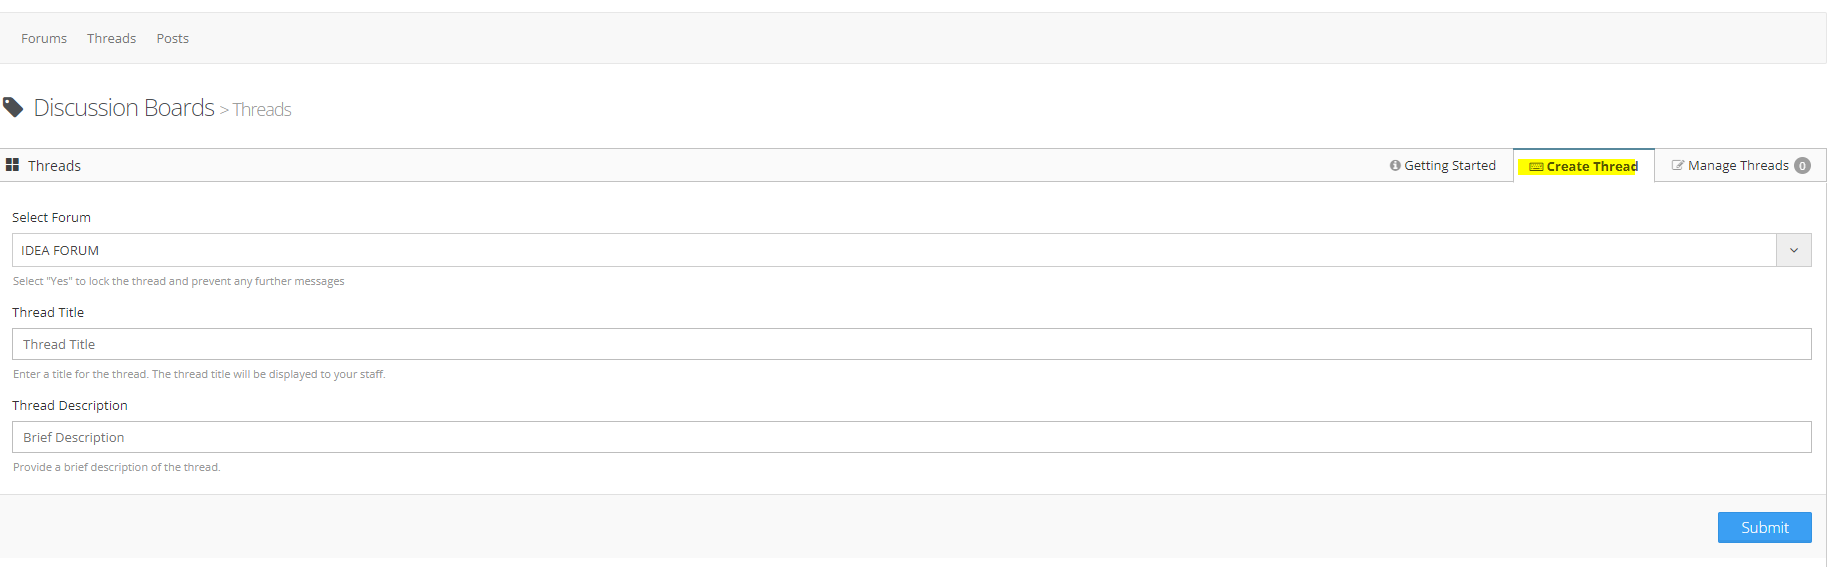Viewport: 1827px width, 567px height.
Task: Expand the Select Forum dropdown arrow
Action: [x=1793, y=250]
